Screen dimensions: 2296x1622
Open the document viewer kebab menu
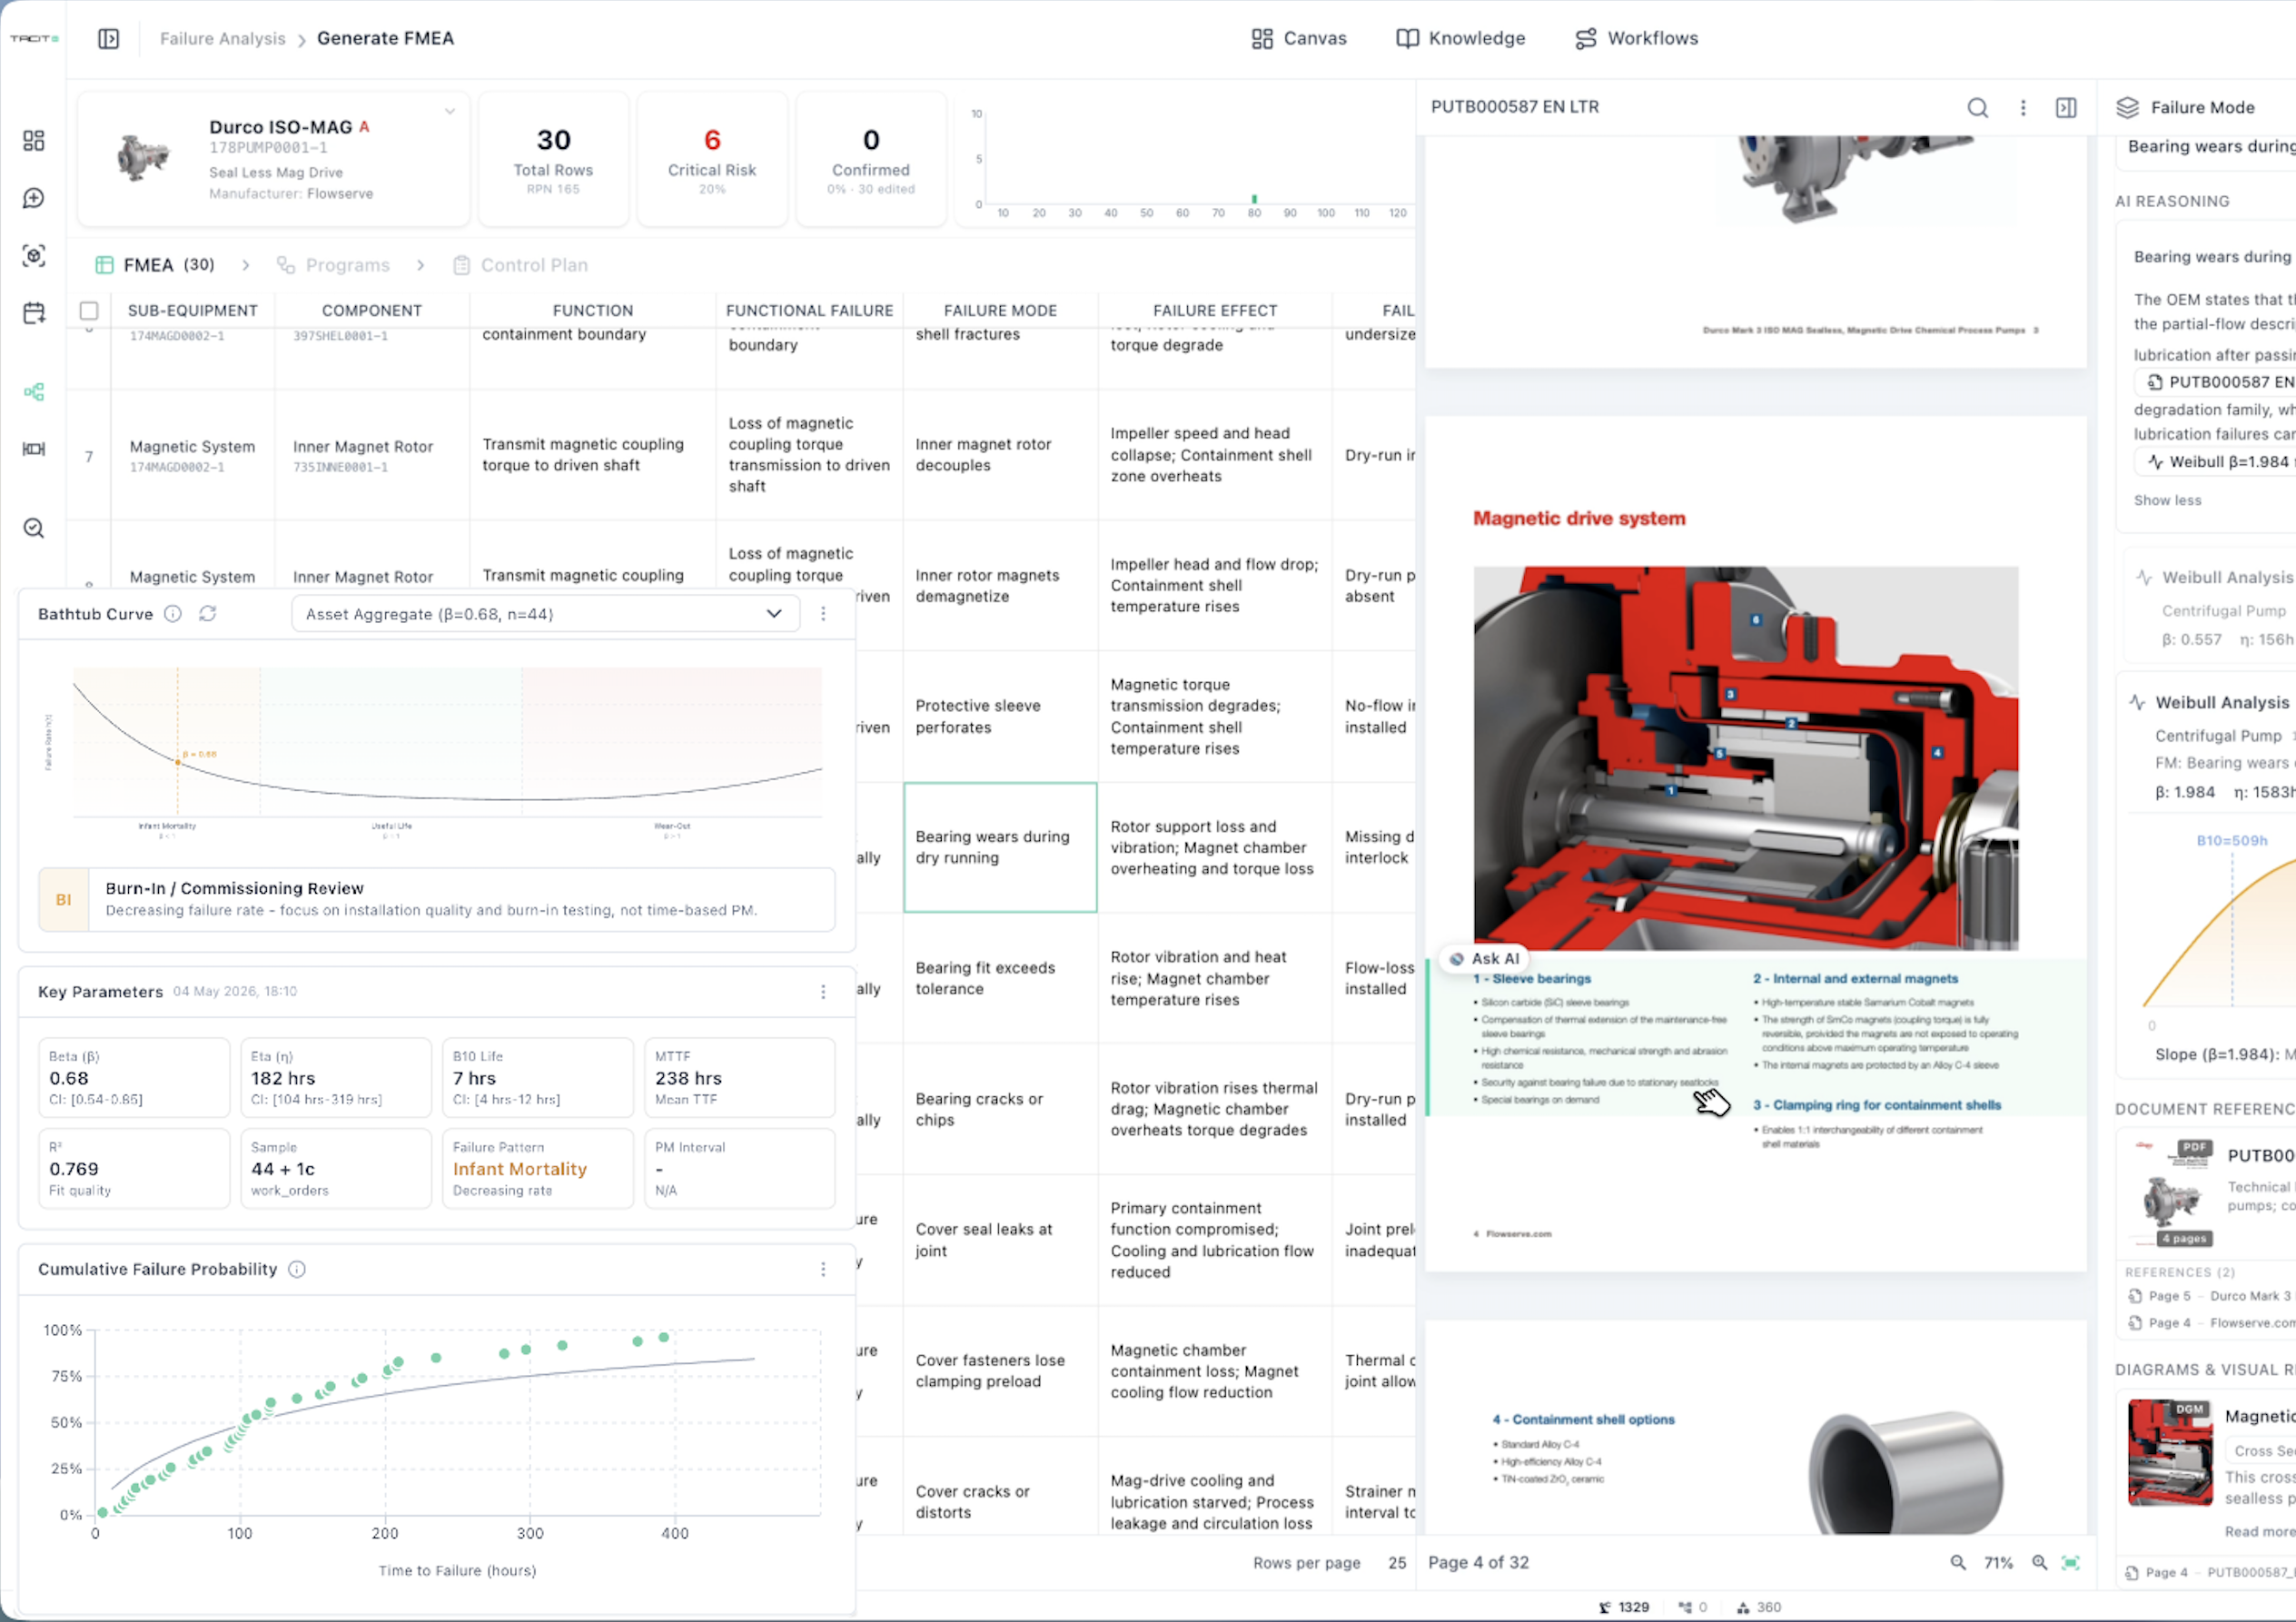(x=2023, y=107)
